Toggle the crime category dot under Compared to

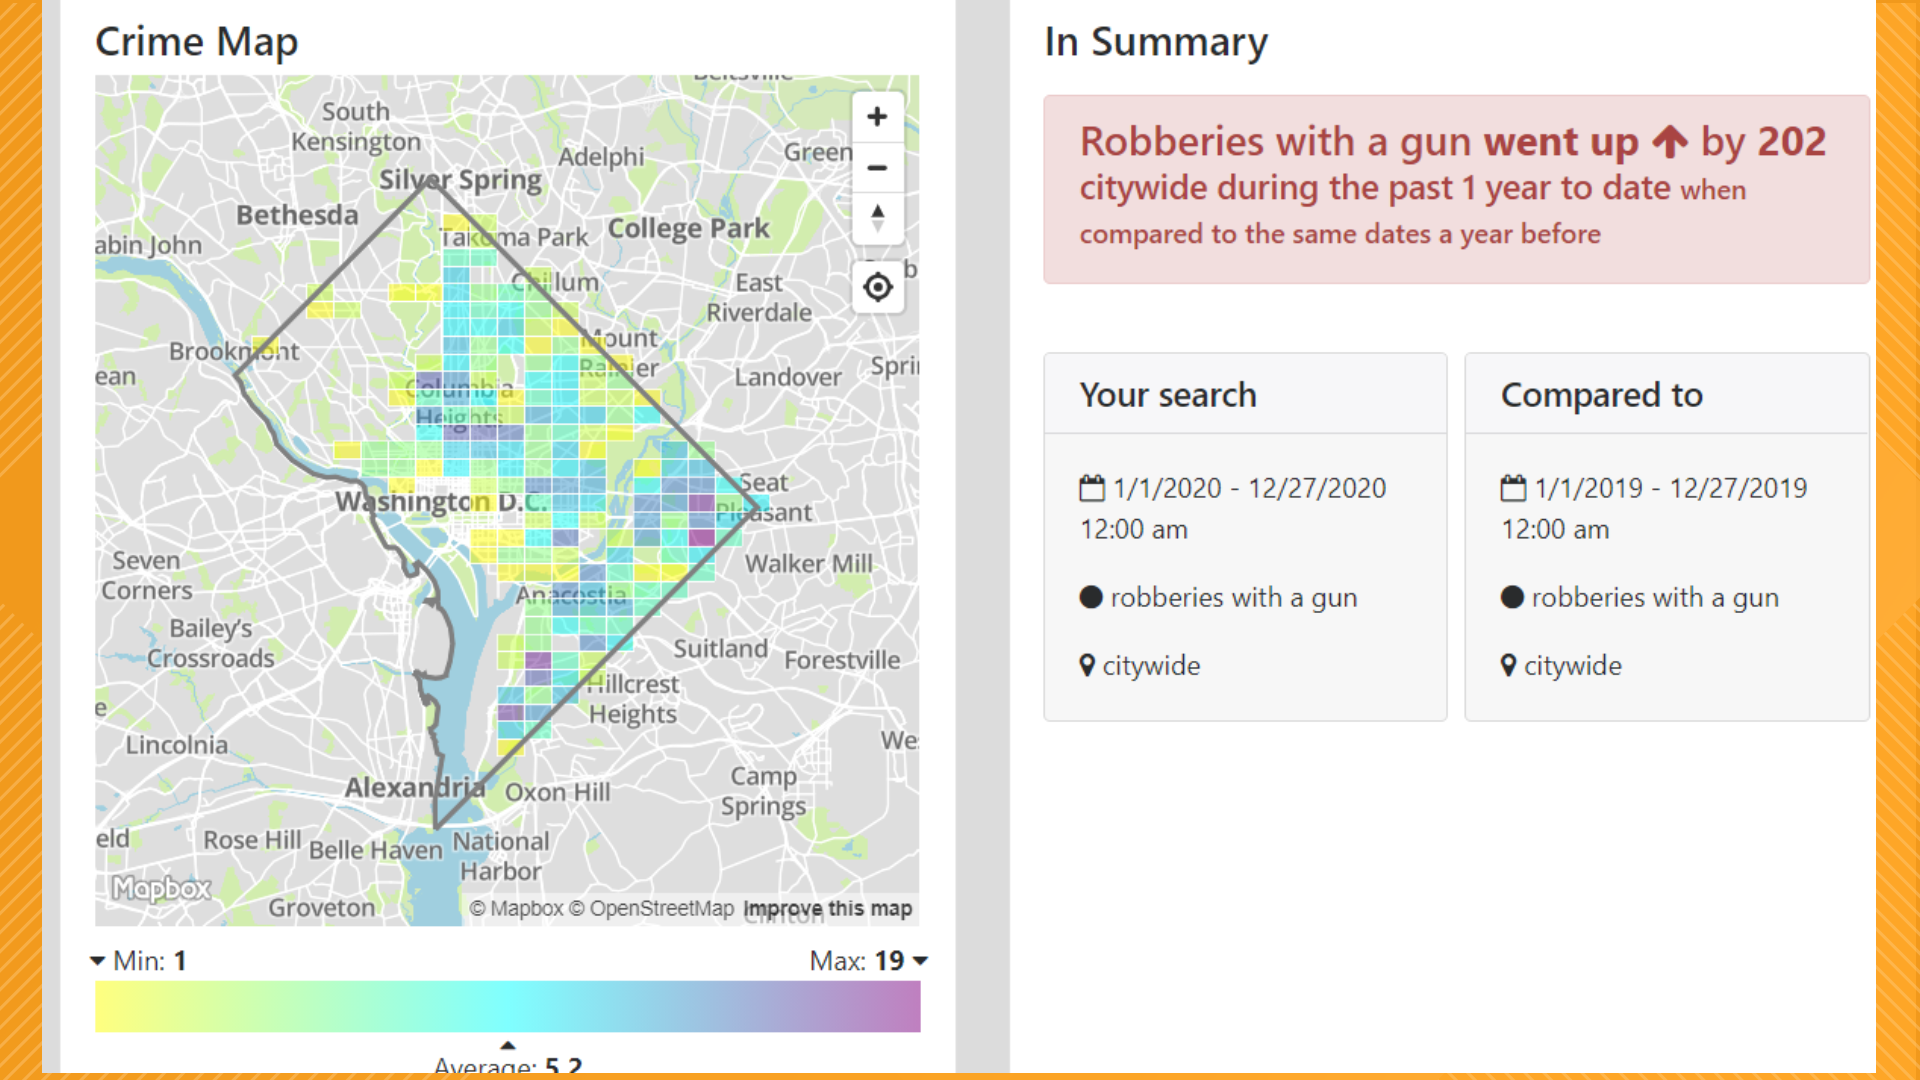[x=1511, y=597]
